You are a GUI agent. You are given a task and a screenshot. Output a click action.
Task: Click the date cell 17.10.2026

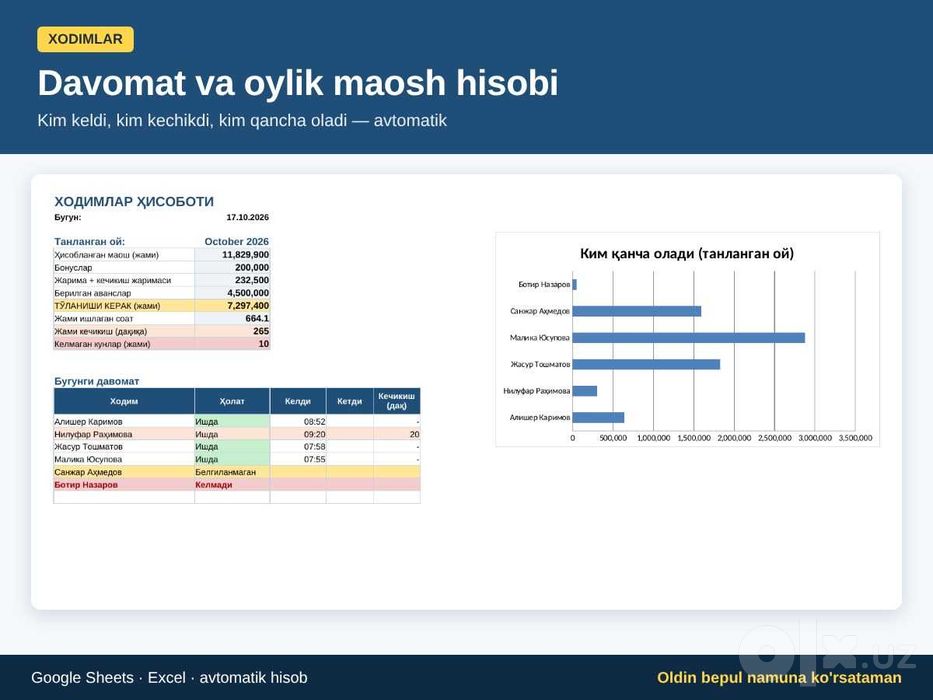tap(248, 217)
